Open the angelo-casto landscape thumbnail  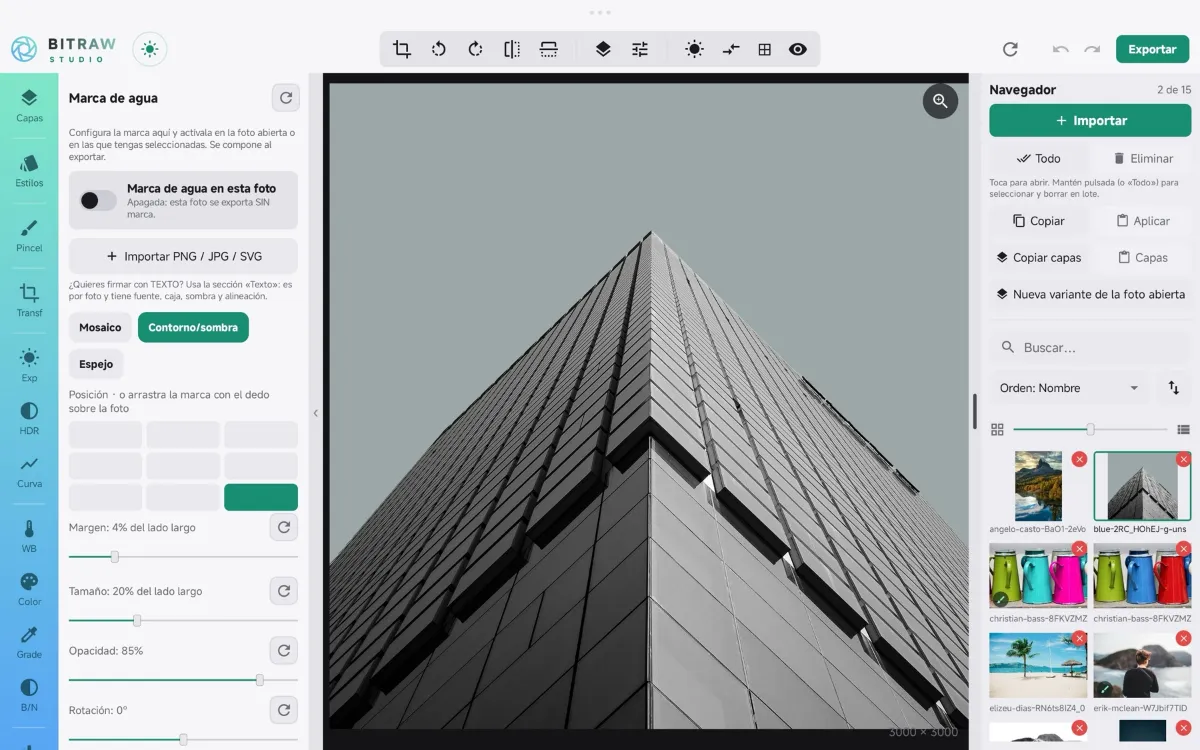1038,486
